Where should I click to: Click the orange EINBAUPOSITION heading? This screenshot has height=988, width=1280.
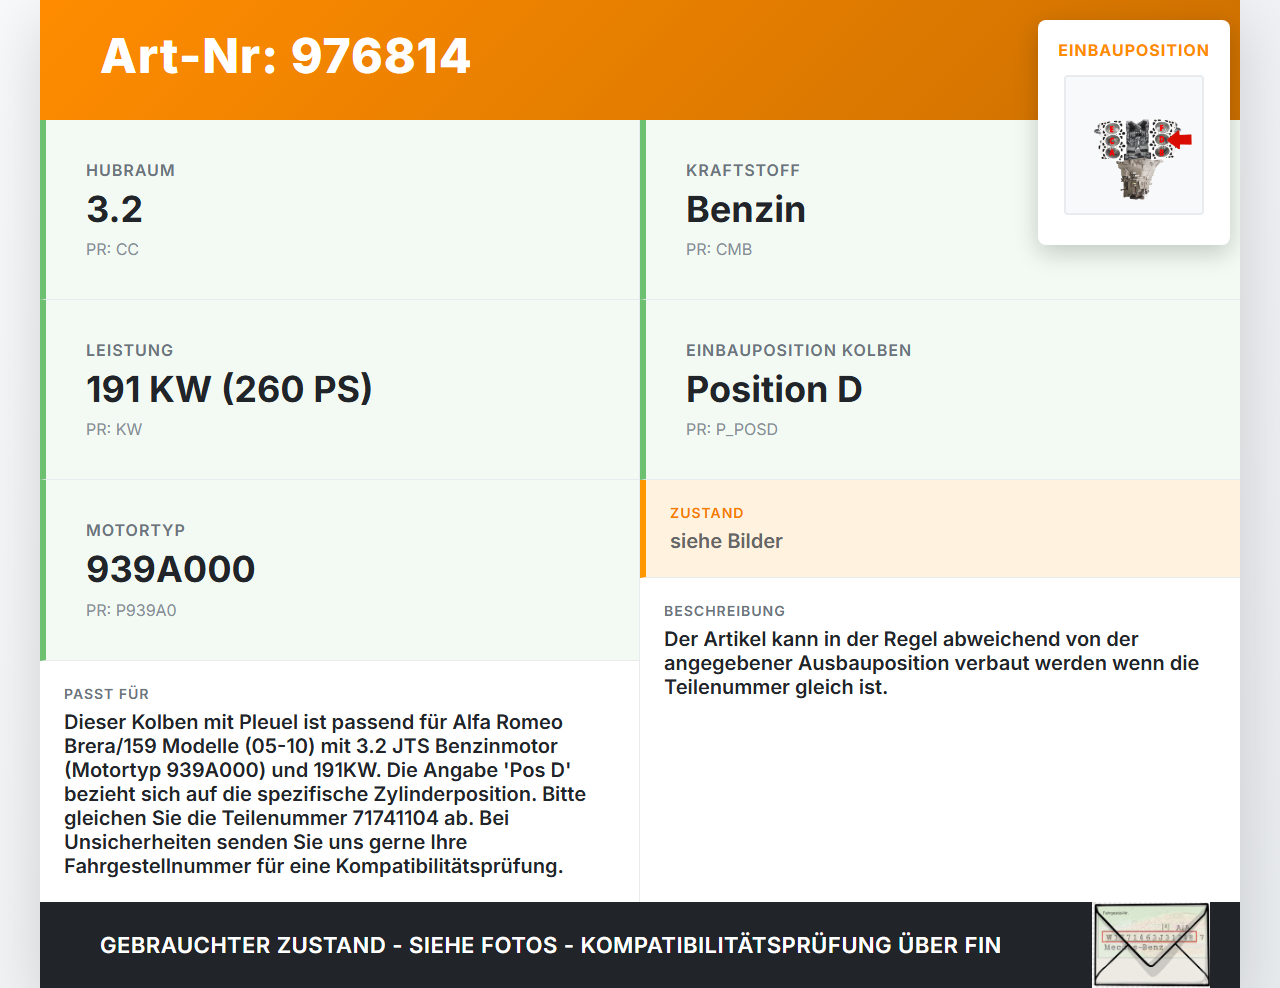tap(1133, 50)
